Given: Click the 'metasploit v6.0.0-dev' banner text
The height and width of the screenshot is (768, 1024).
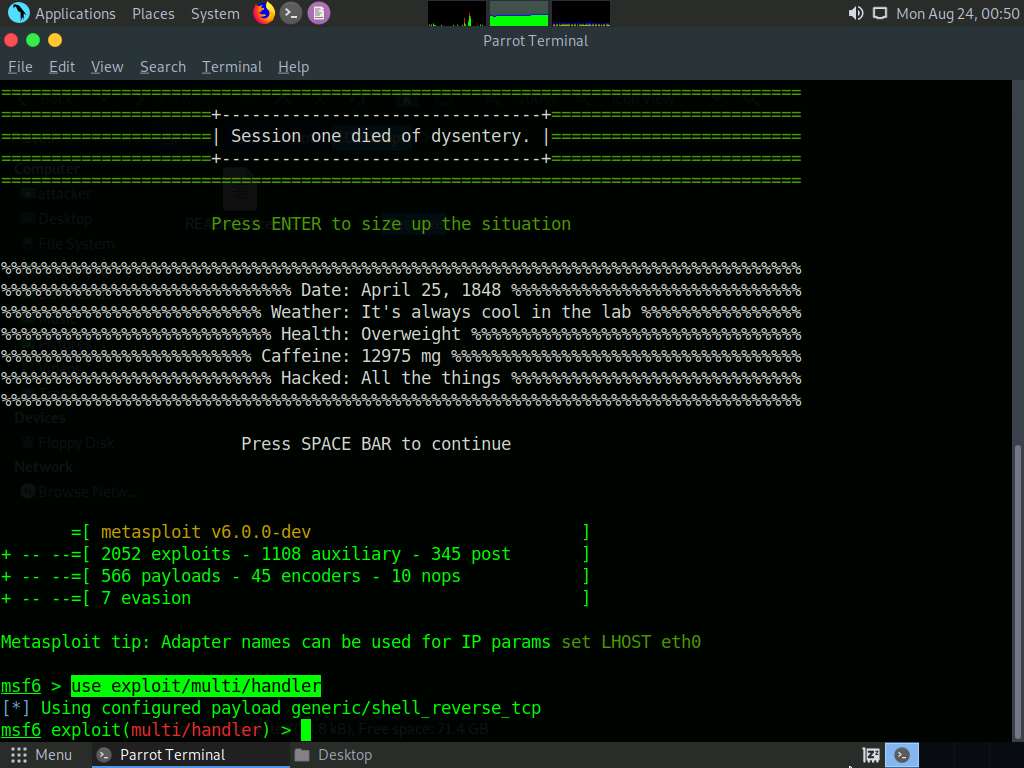Looking at the screenshot, I should [206, 532].
